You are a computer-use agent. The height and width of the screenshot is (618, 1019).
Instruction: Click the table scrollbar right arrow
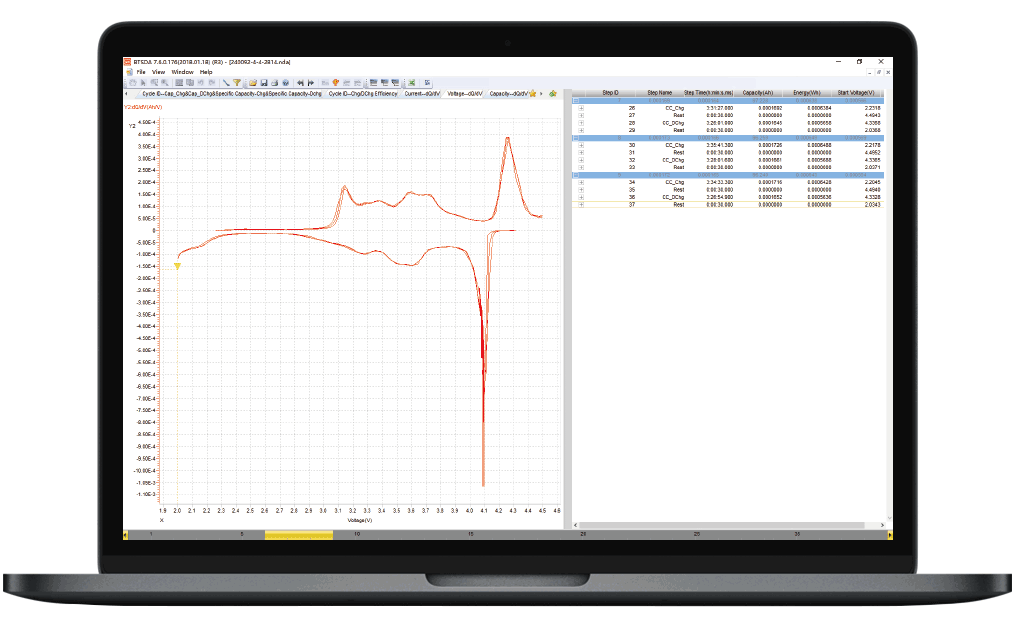tap(882, 525)
